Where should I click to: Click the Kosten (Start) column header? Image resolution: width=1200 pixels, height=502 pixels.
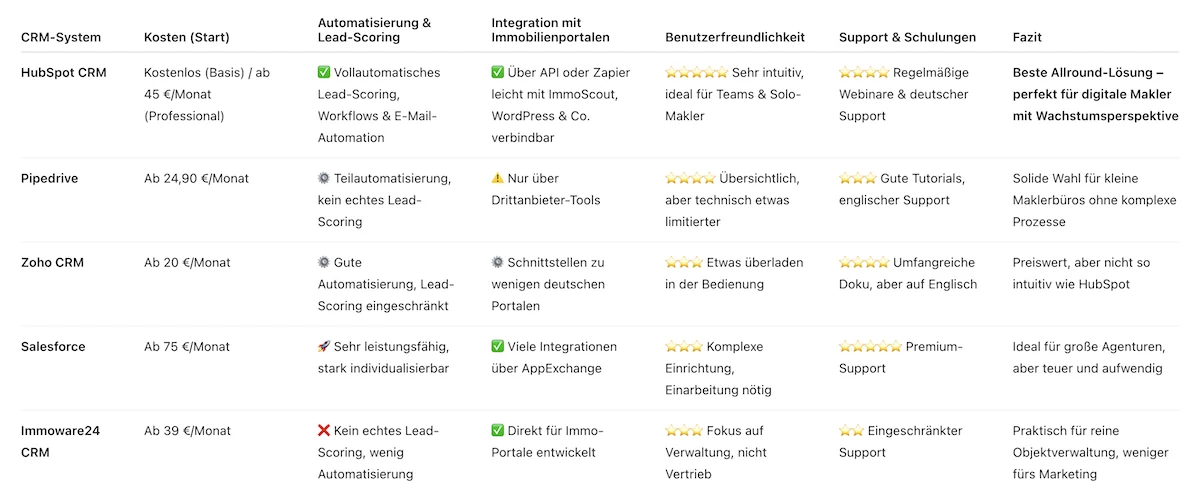tap(187, 38)
